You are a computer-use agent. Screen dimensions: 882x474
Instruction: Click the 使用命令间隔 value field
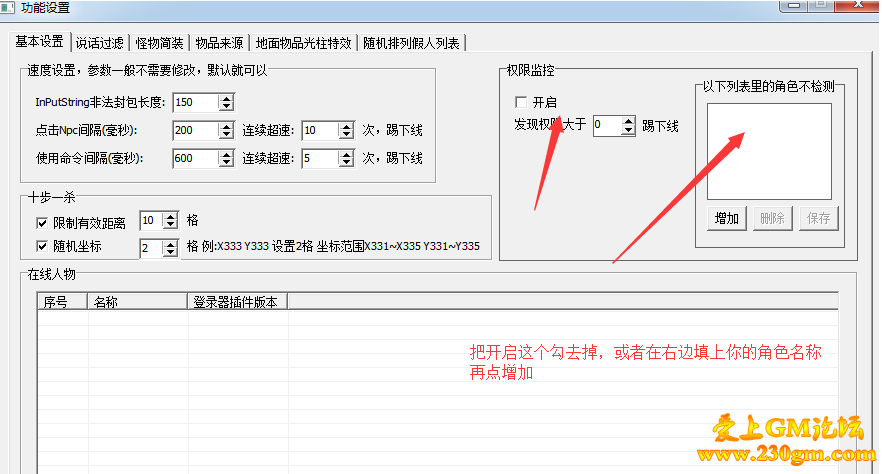point(195,159)
